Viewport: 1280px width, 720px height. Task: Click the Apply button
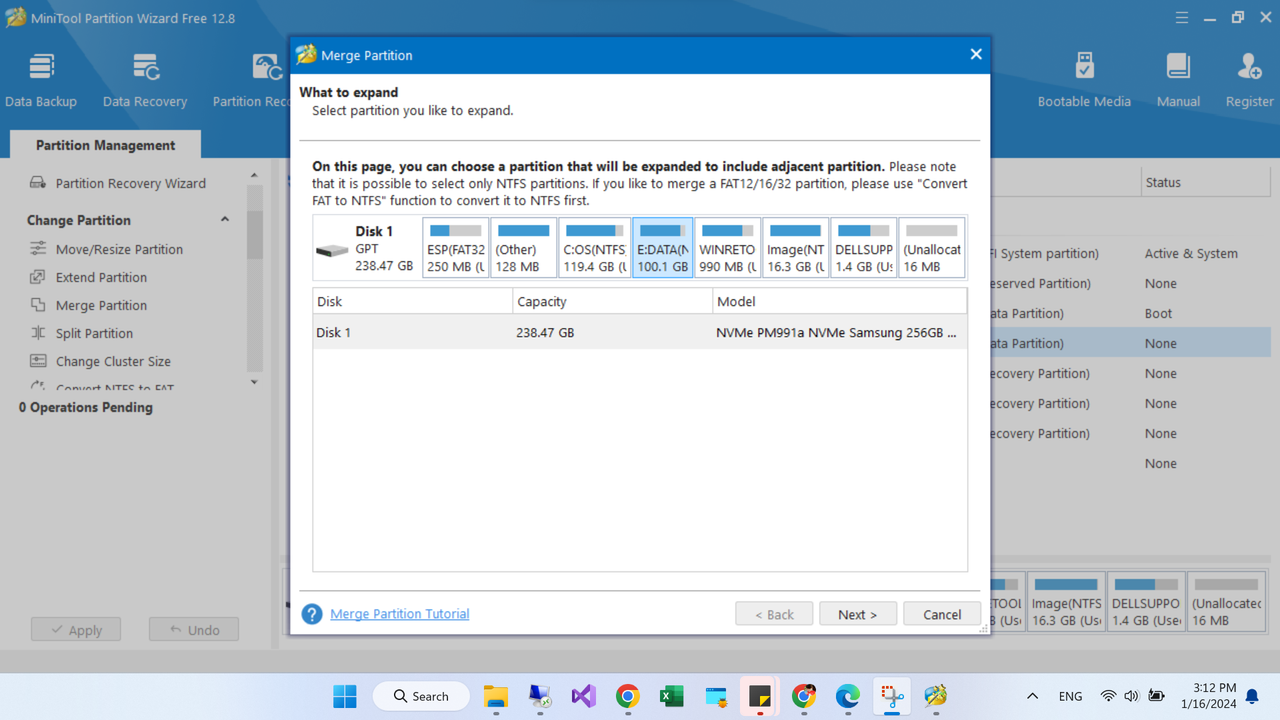click(x=76, y=629)
